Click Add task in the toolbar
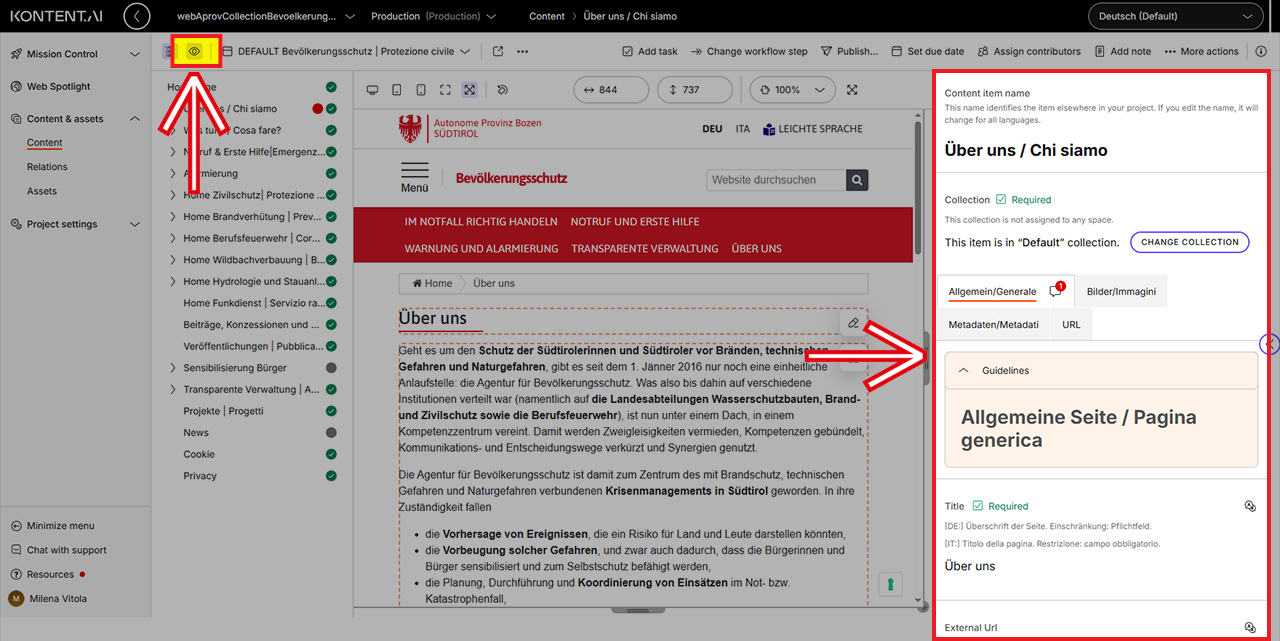Image resolution: width=1280 pixels, height=641 pixels. (649, 51)
